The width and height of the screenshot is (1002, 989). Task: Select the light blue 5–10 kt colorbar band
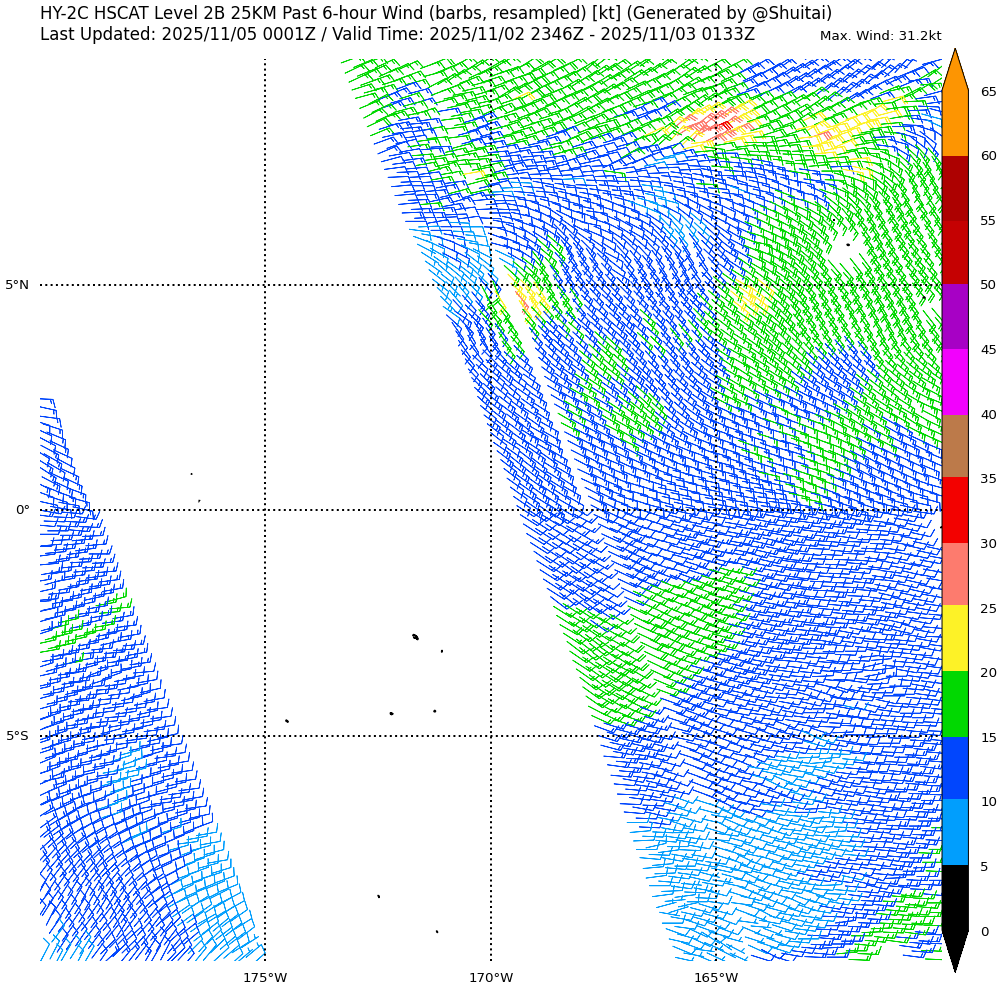(x=955, y=832)
